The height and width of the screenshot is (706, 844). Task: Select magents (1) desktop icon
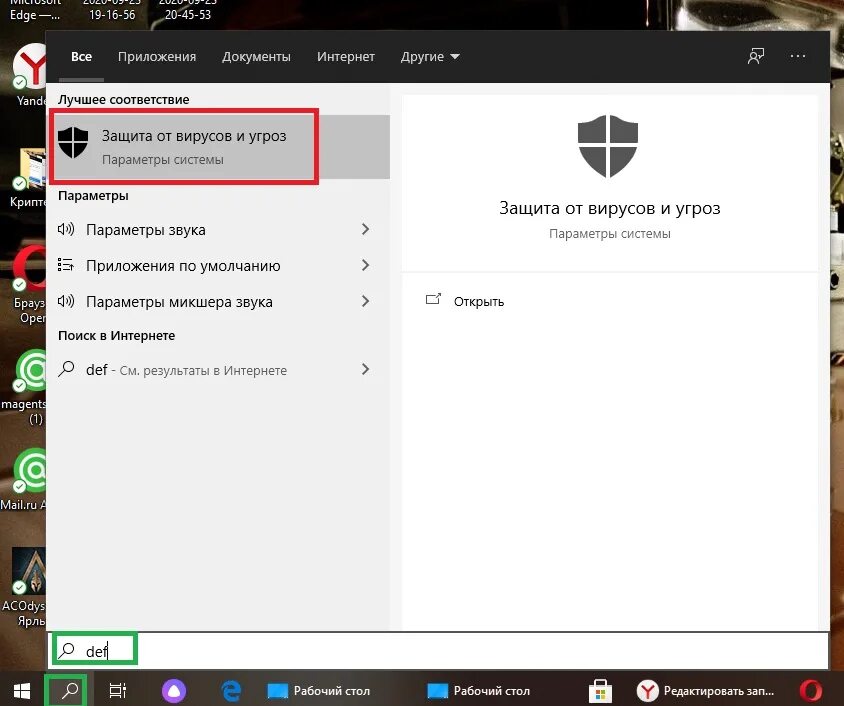pos(24,387)
